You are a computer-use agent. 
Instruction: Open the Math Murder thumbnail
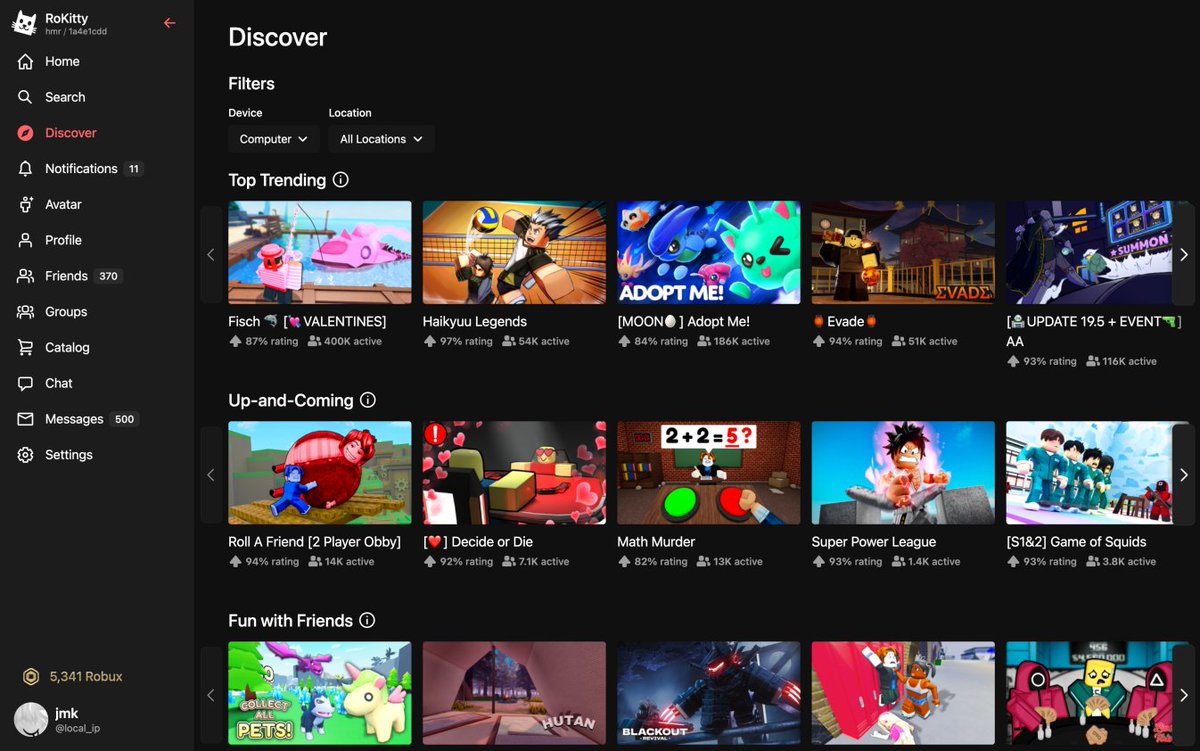click(x=708, y=473)
